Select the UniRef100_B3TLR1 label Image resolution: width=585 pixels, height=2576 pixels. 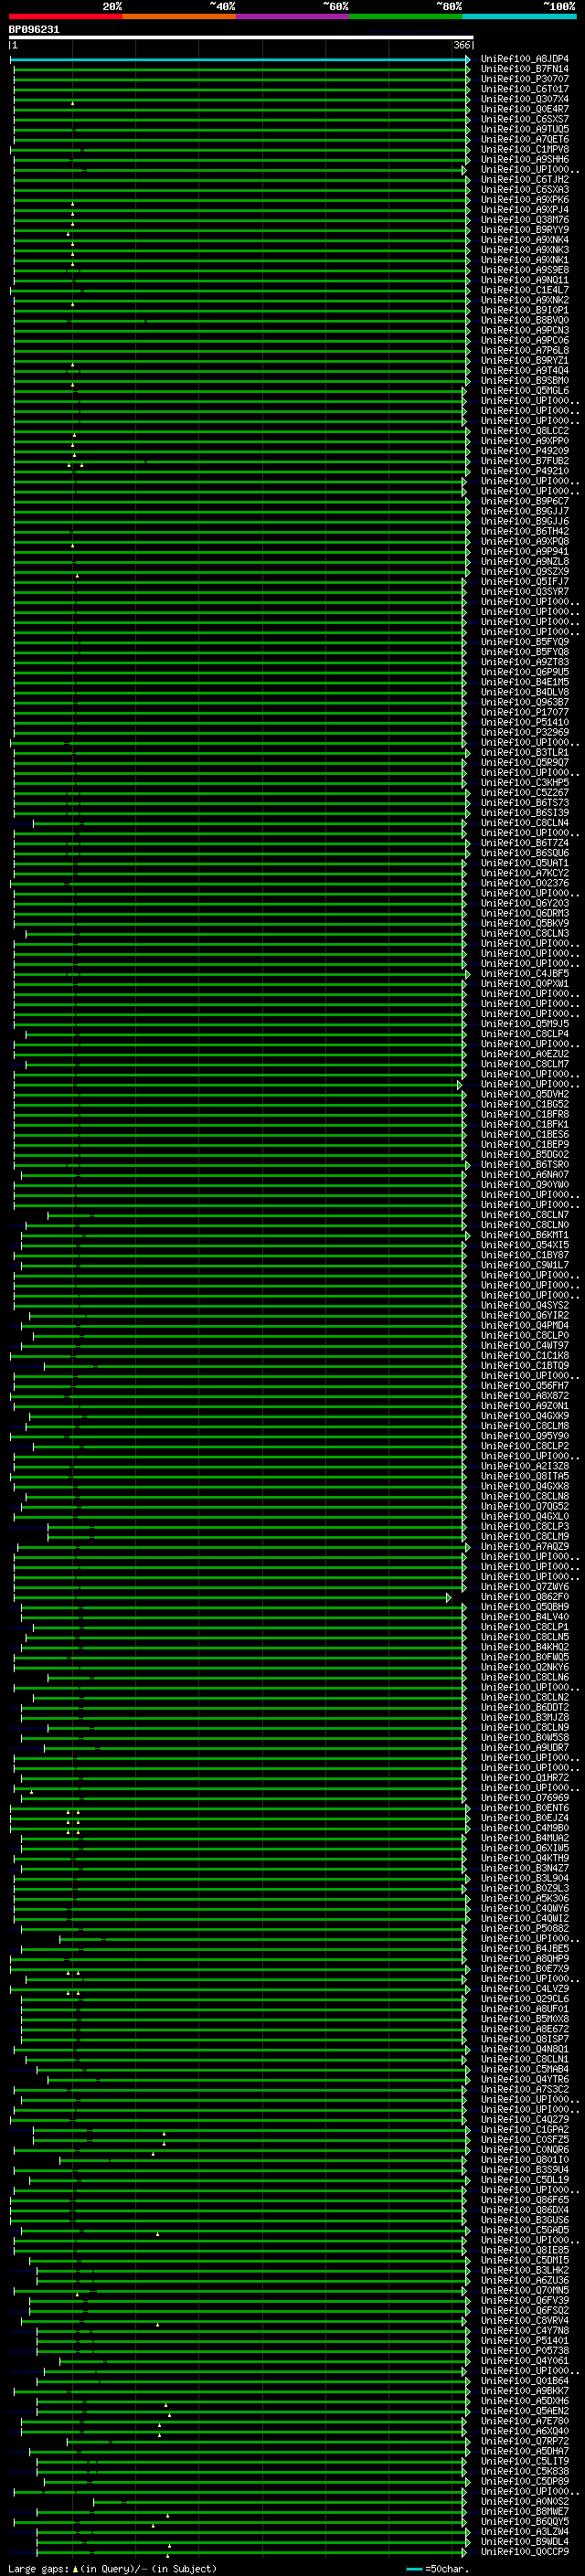pyautogui.click(x=524, y=752)
